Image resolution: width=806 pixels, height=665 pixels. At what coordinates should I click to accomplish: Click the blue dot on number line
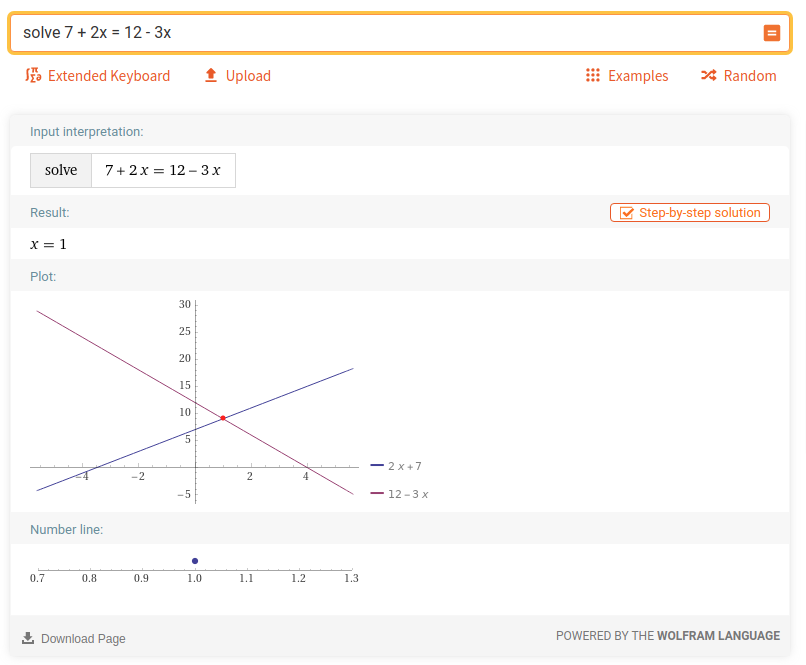[195, 561]
